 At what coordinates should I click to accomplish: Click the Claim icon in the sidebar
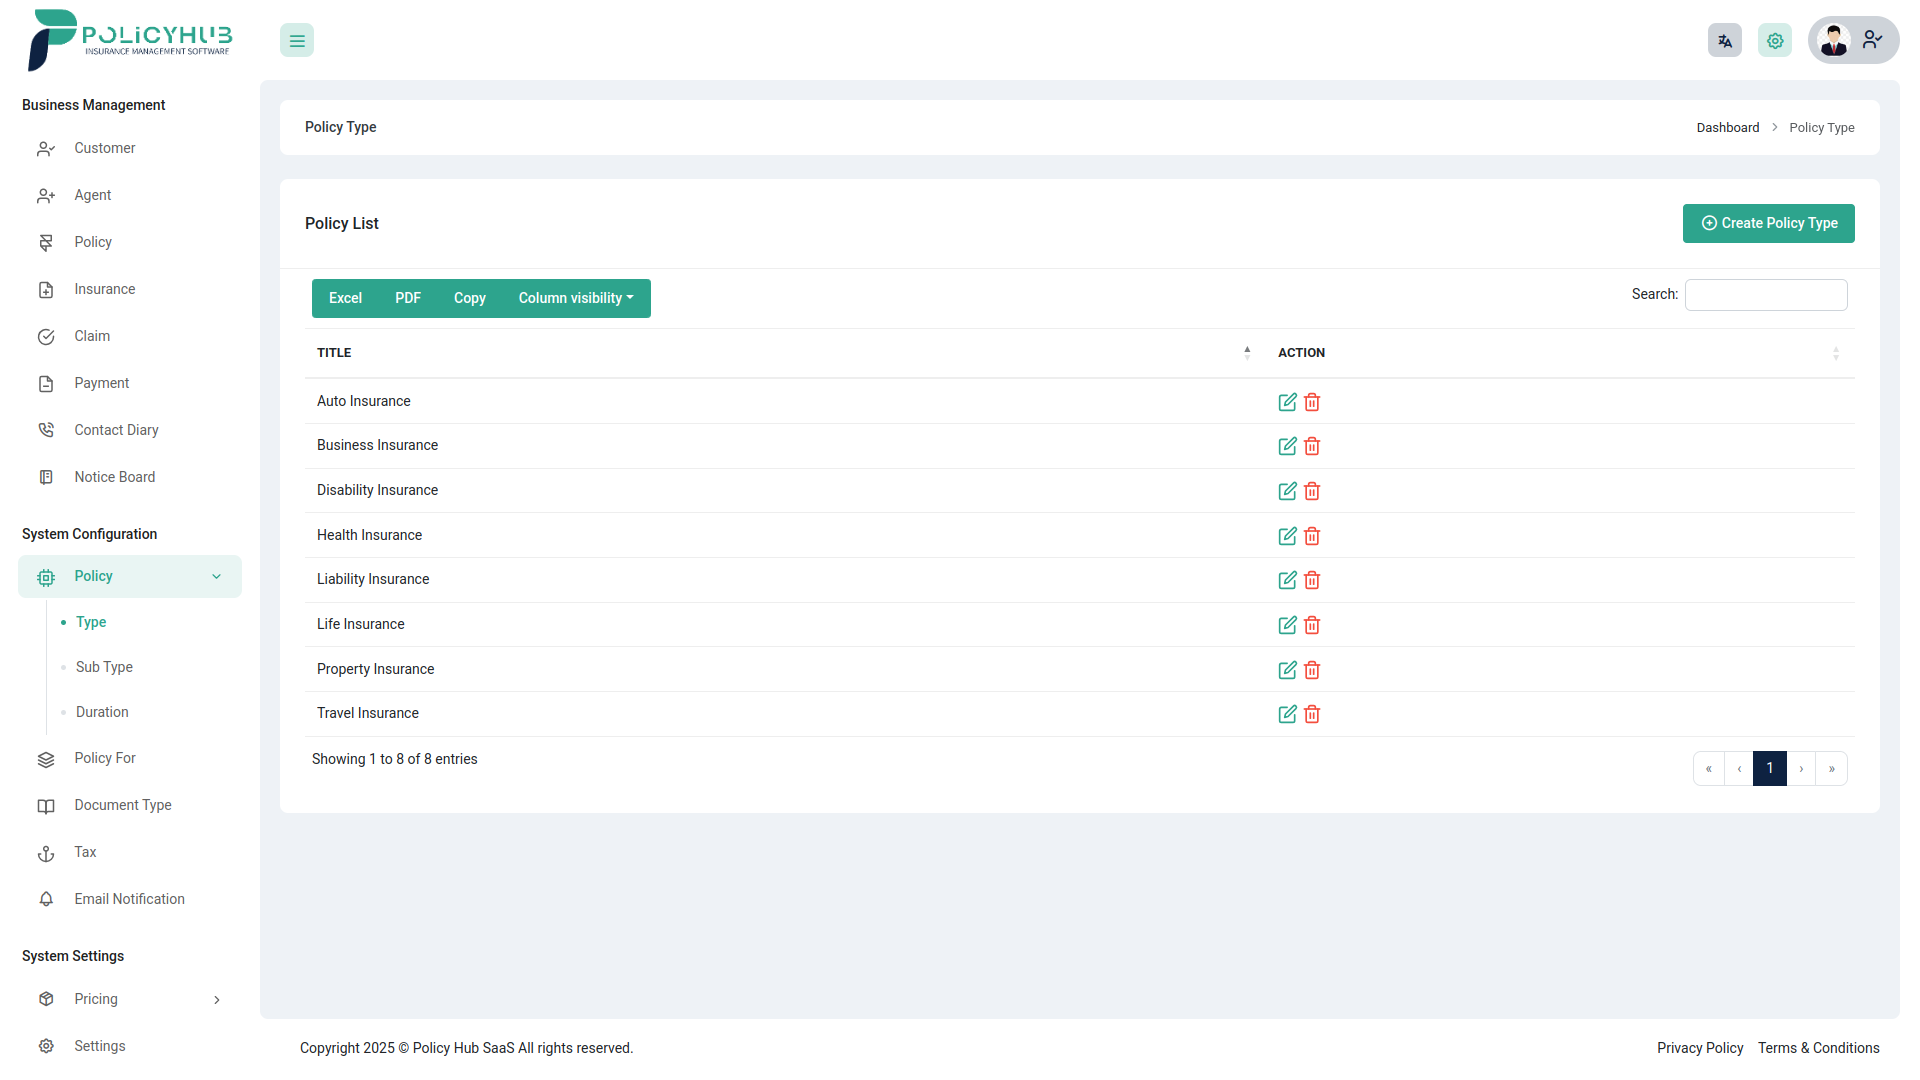pyautogui.click(x=46, y=336)
